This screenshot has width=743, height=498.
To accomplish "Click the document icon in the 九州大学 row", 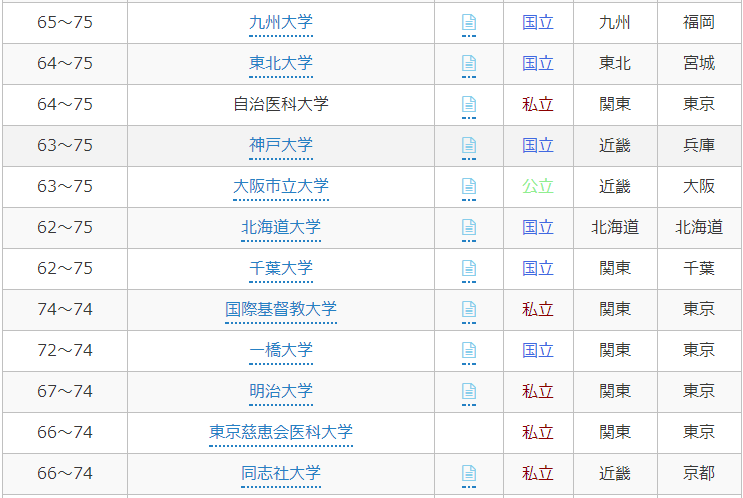I will pos(468,22).
